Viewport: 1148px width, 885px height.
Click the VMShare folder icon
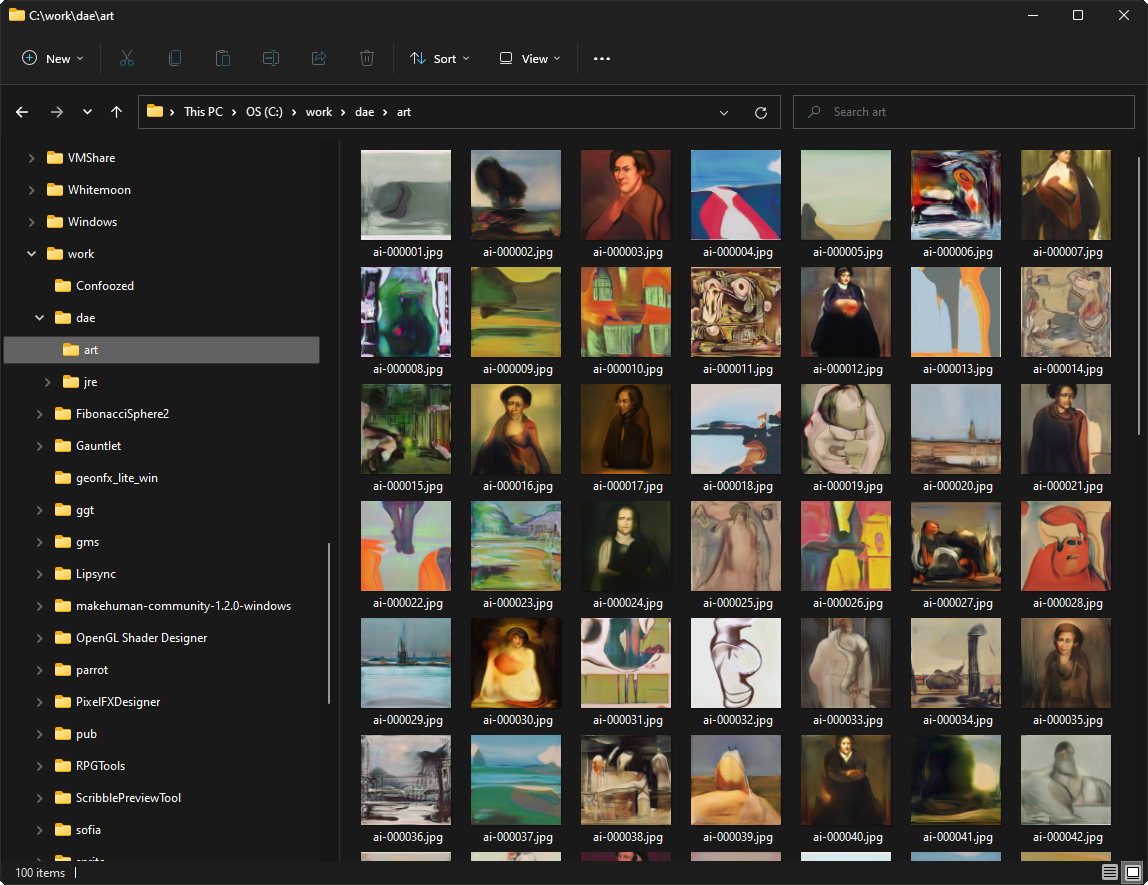(55, 157)
